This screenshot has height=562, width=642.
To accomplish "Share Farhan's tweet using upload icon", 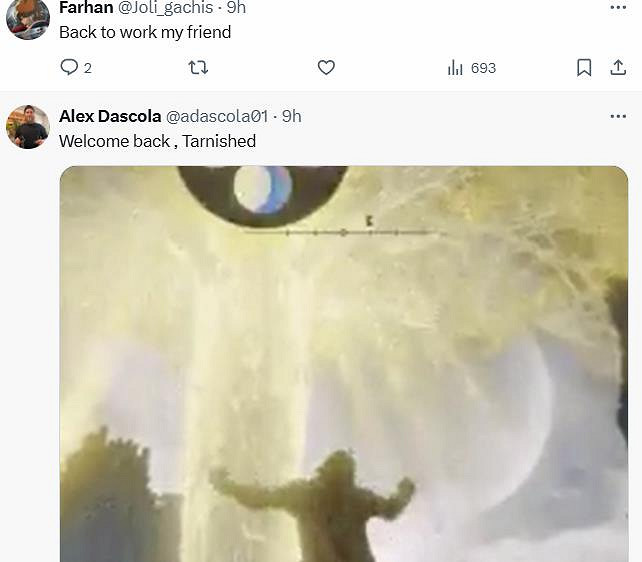I will point(618,68).
